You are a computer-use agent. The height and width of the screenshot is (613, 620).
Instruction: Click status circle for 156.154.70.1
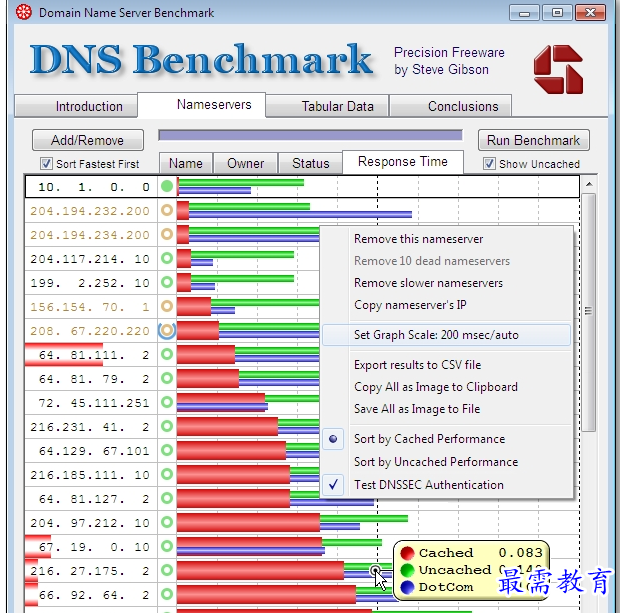(x=167, y=306)
